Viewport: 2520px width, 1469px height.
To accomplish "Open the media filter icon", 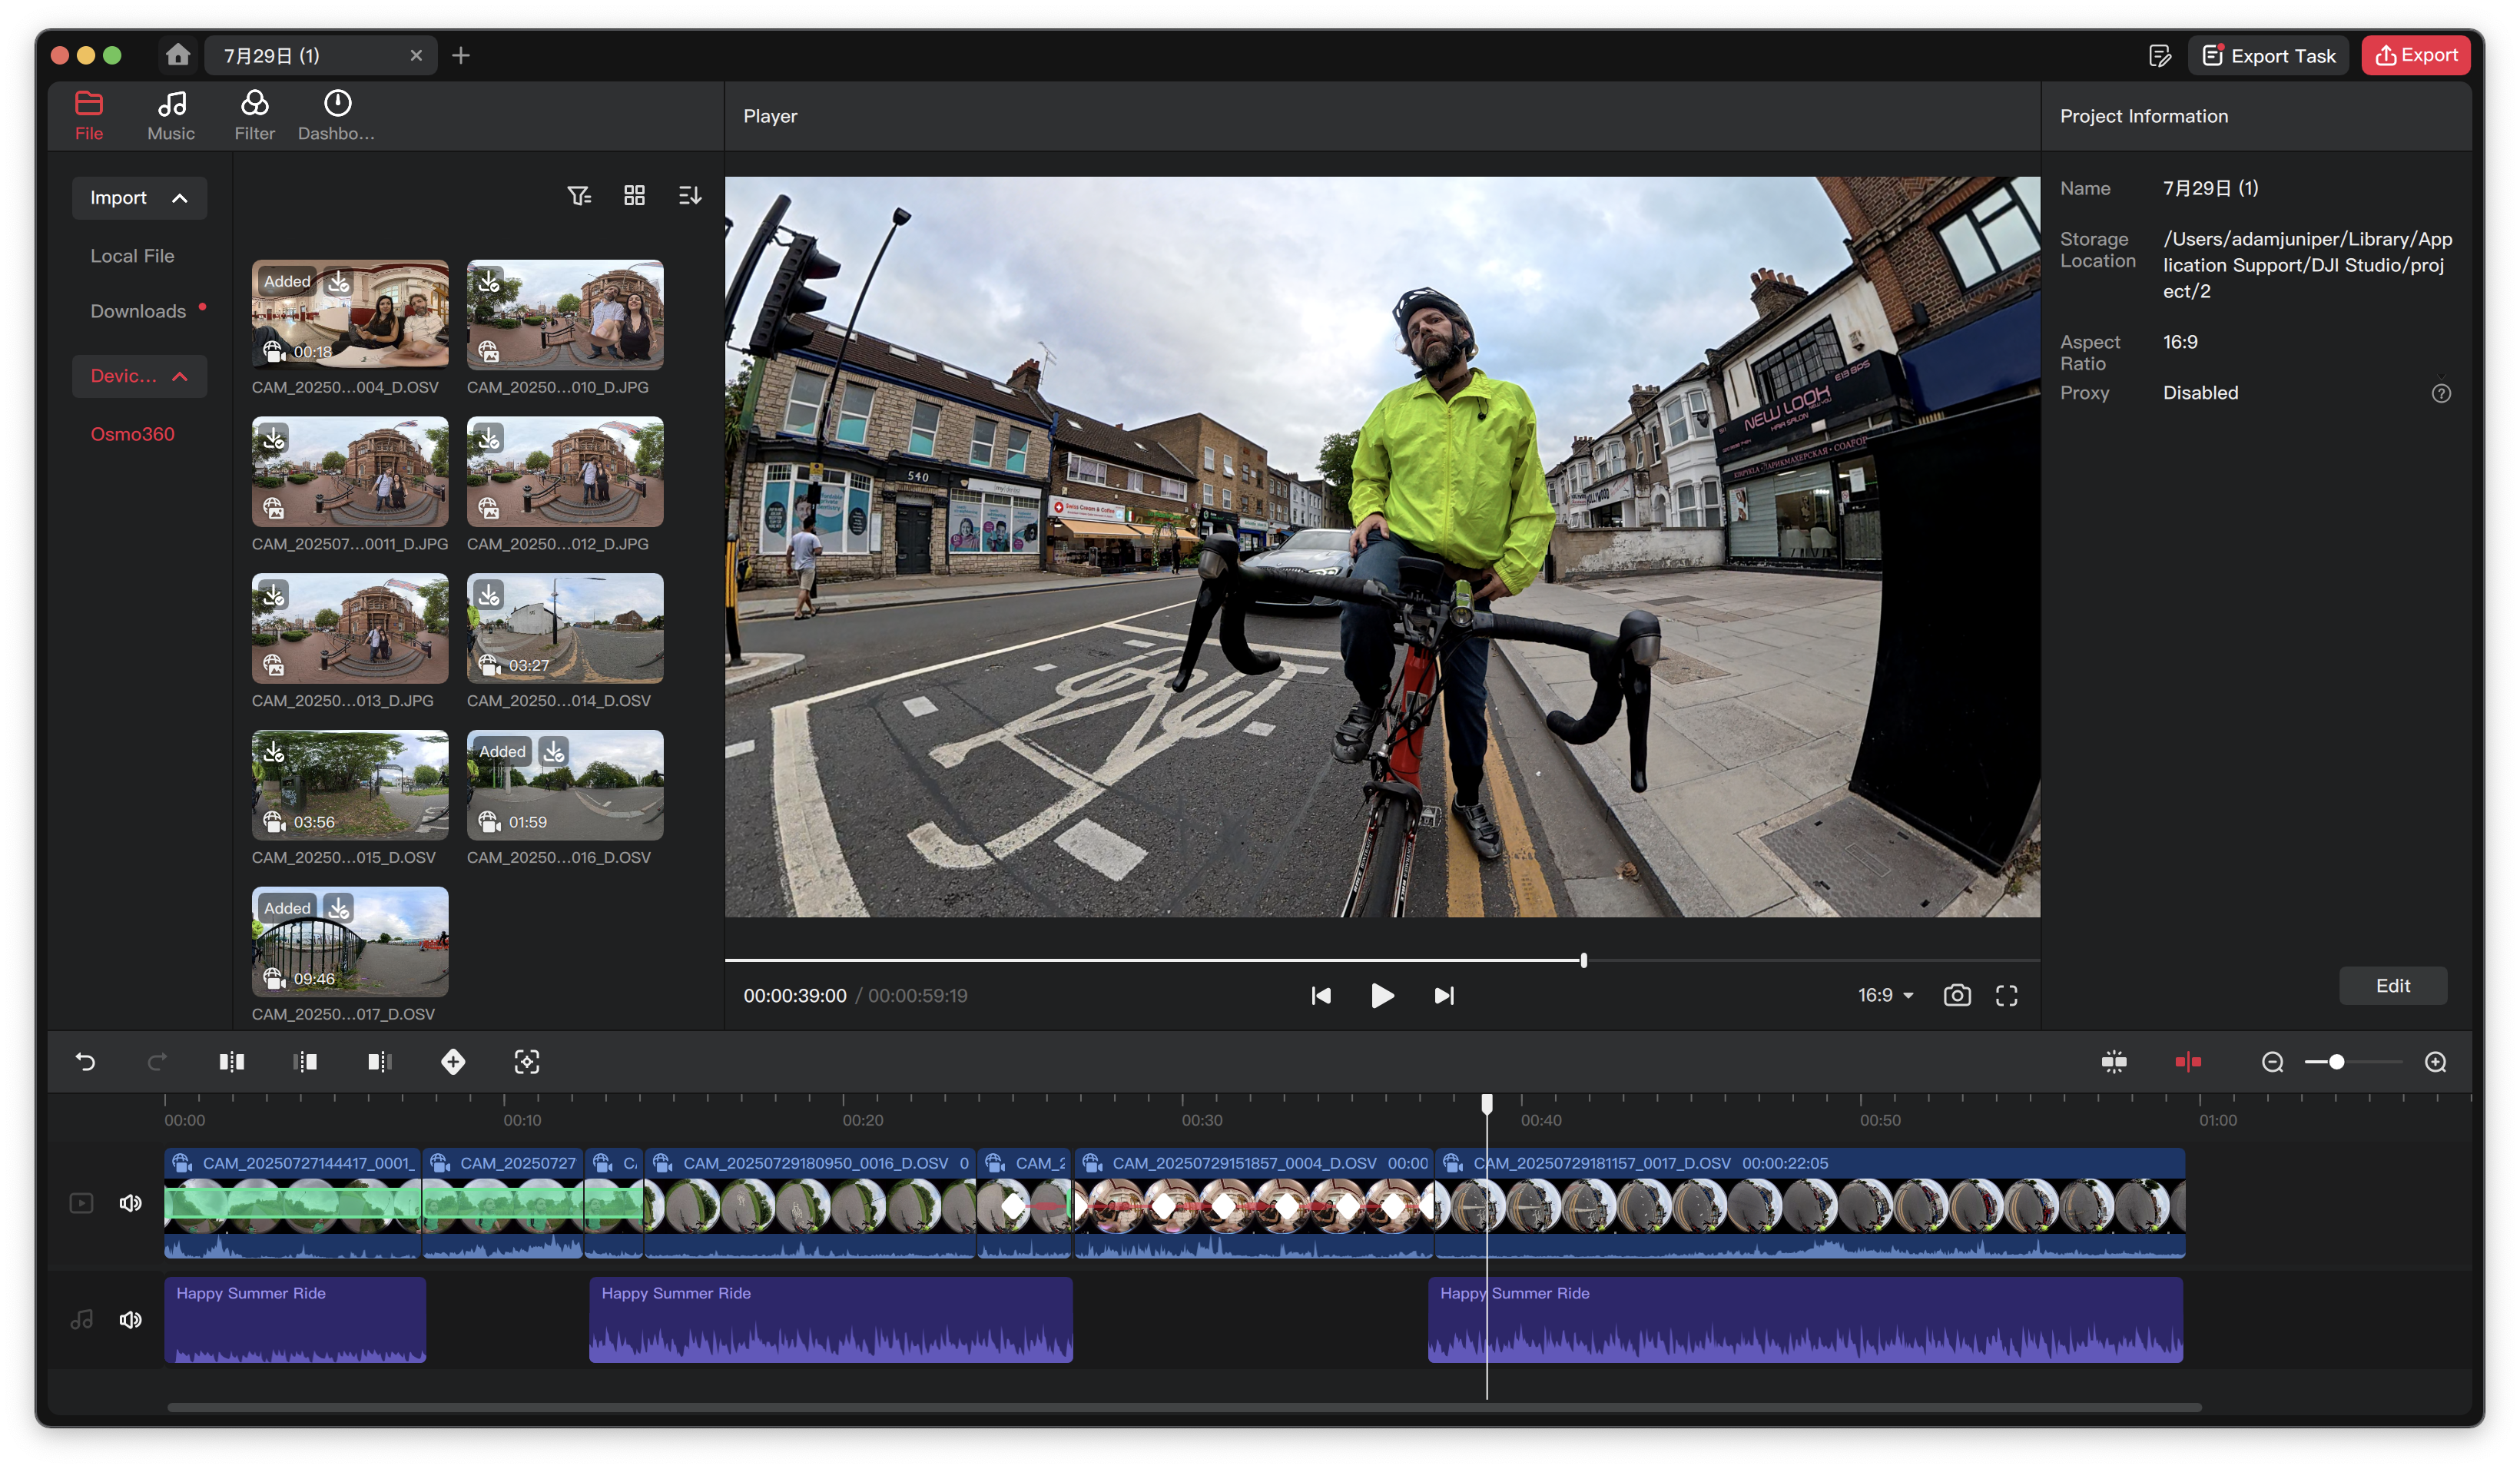I will (x=579, y=196).
